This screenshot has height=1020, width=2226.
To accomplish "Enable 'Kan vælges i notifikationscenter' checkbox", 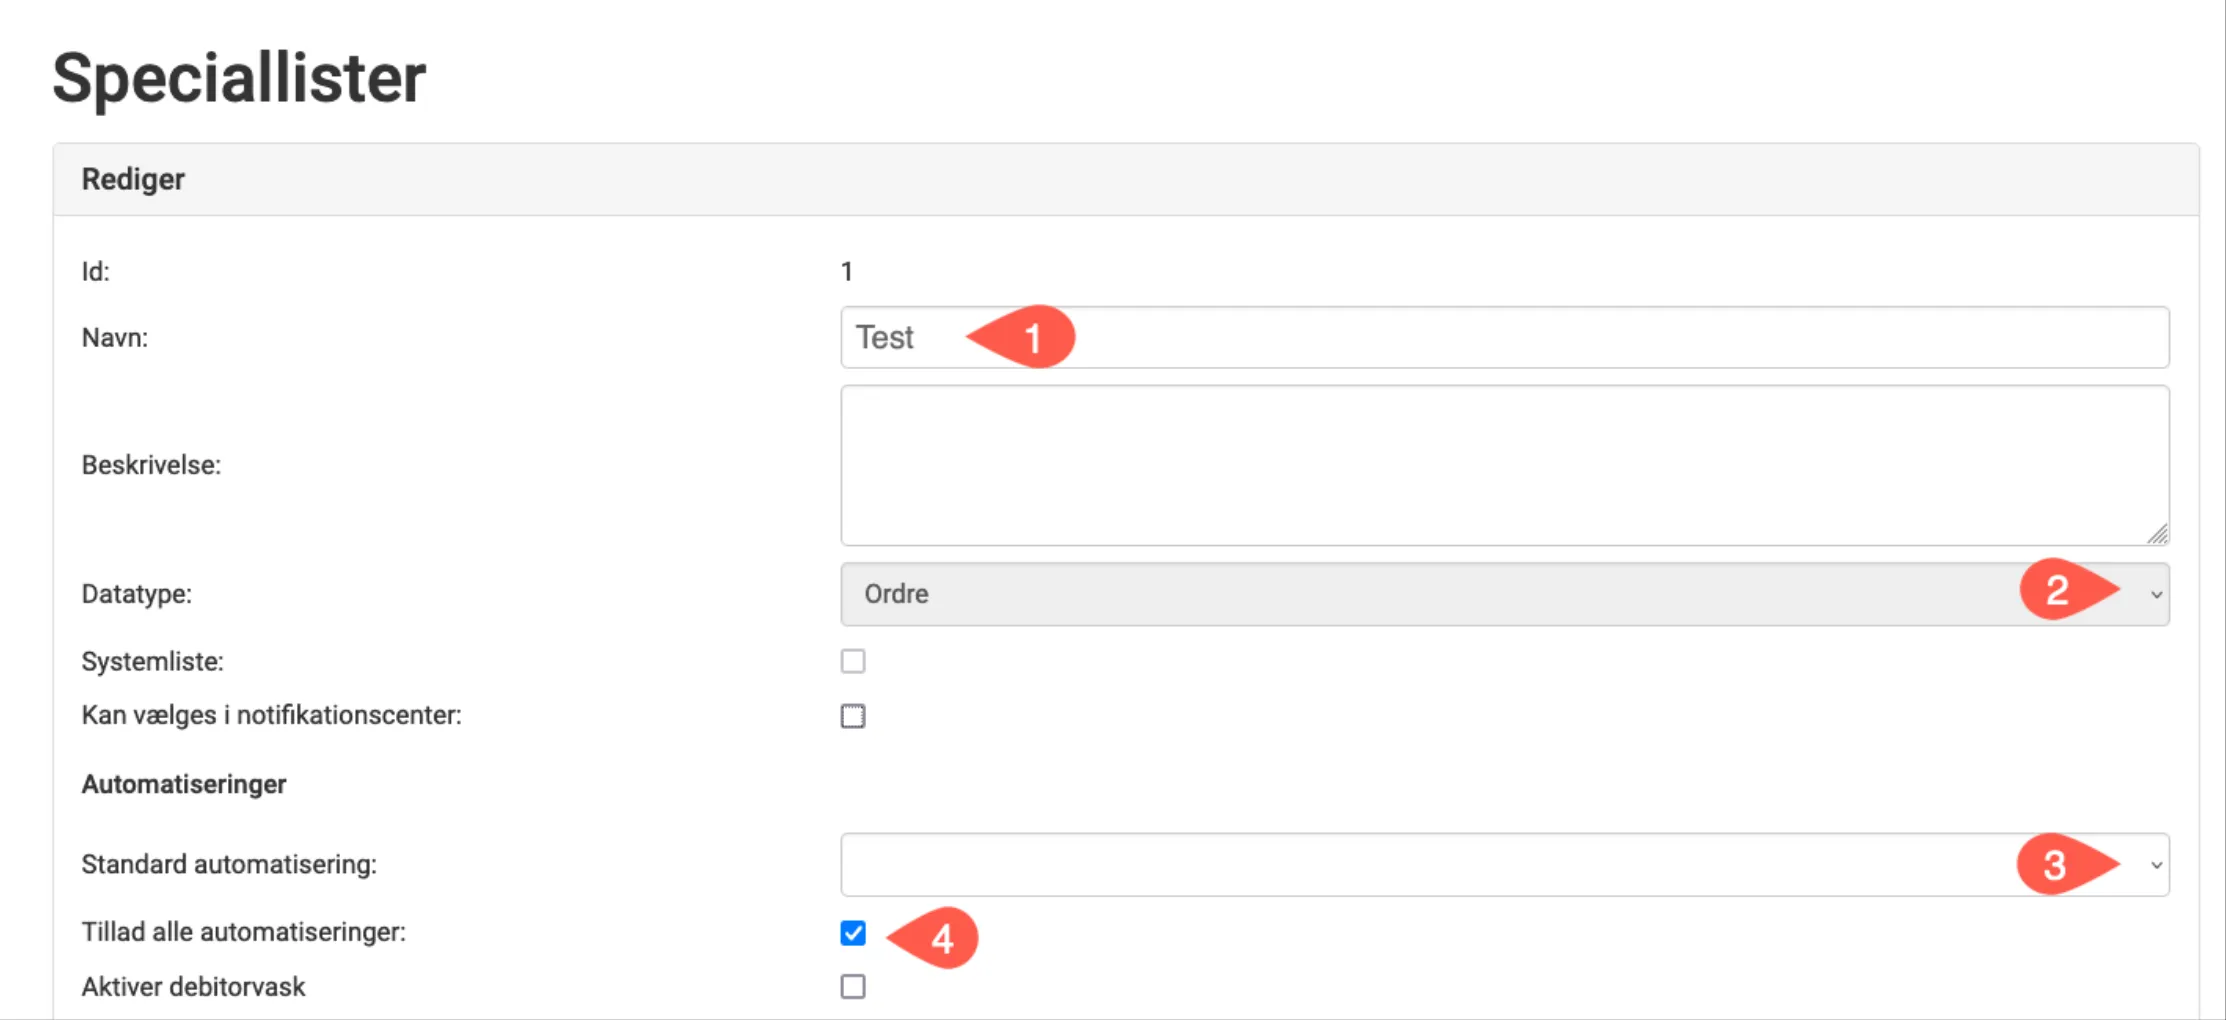I will point(853,716).
